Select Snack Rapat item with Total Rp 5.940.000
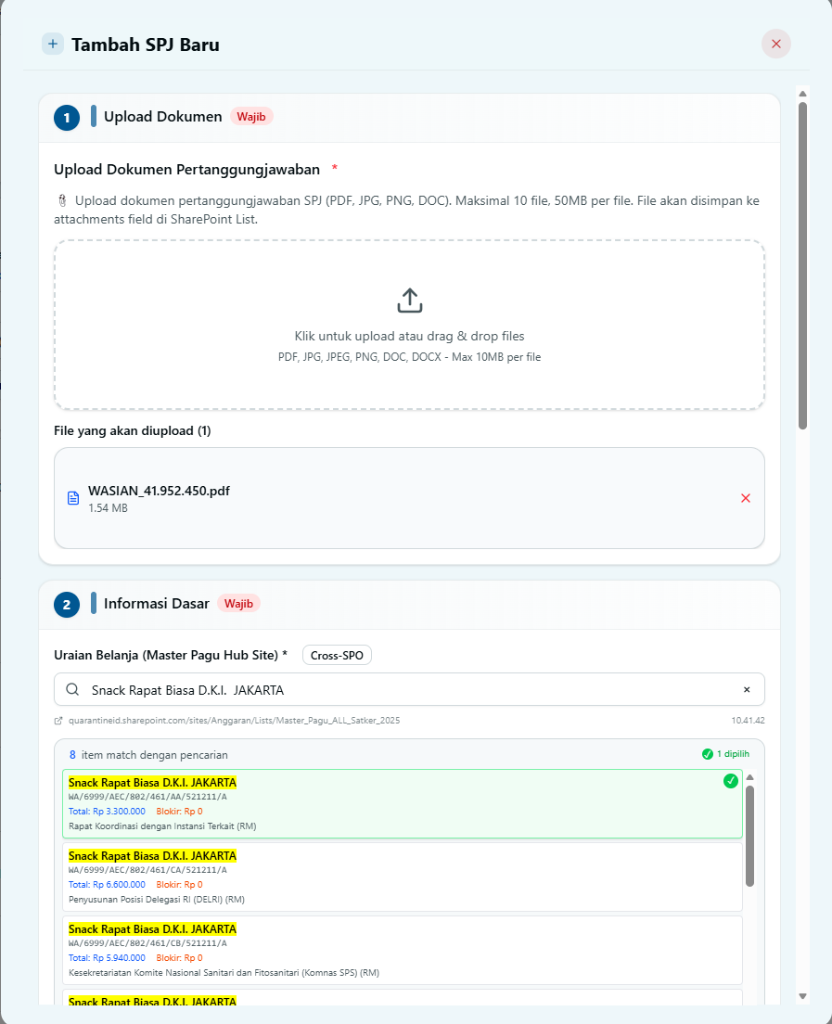832x1024 pixels. (402, 950)
